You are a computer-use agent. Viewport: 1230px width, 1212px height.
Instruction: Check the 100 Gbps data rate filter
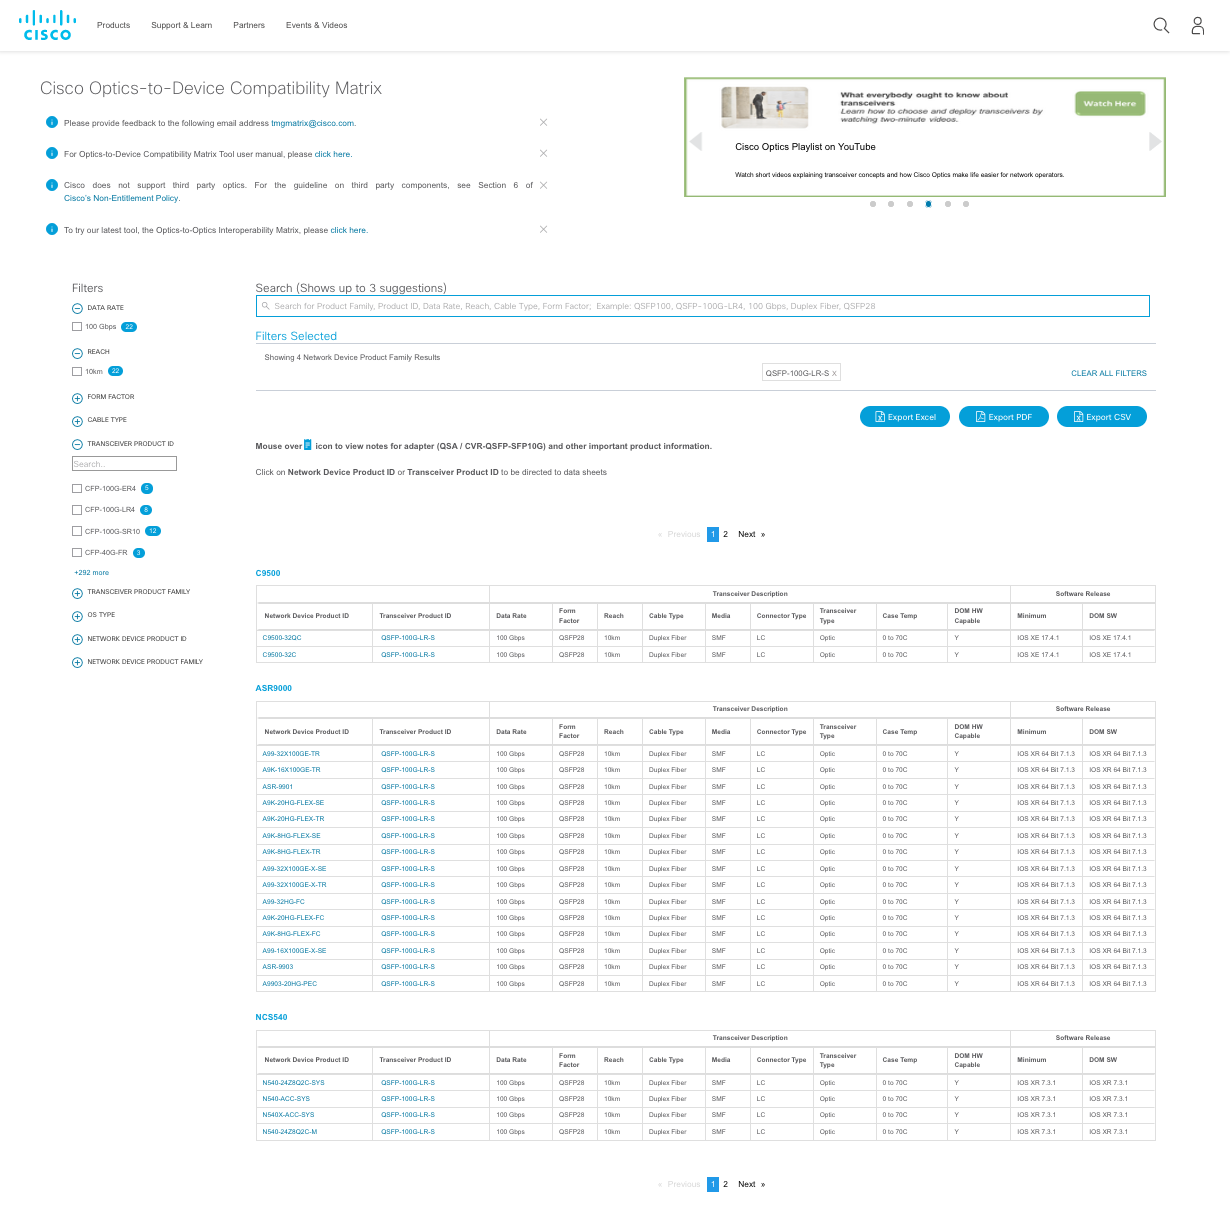[77, 327]
